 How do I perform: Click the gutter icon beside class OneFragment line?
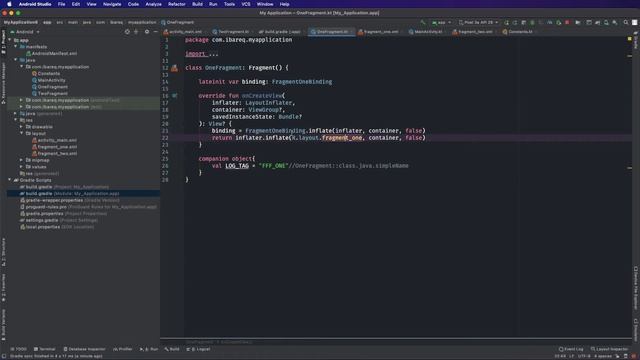[174, 68]
